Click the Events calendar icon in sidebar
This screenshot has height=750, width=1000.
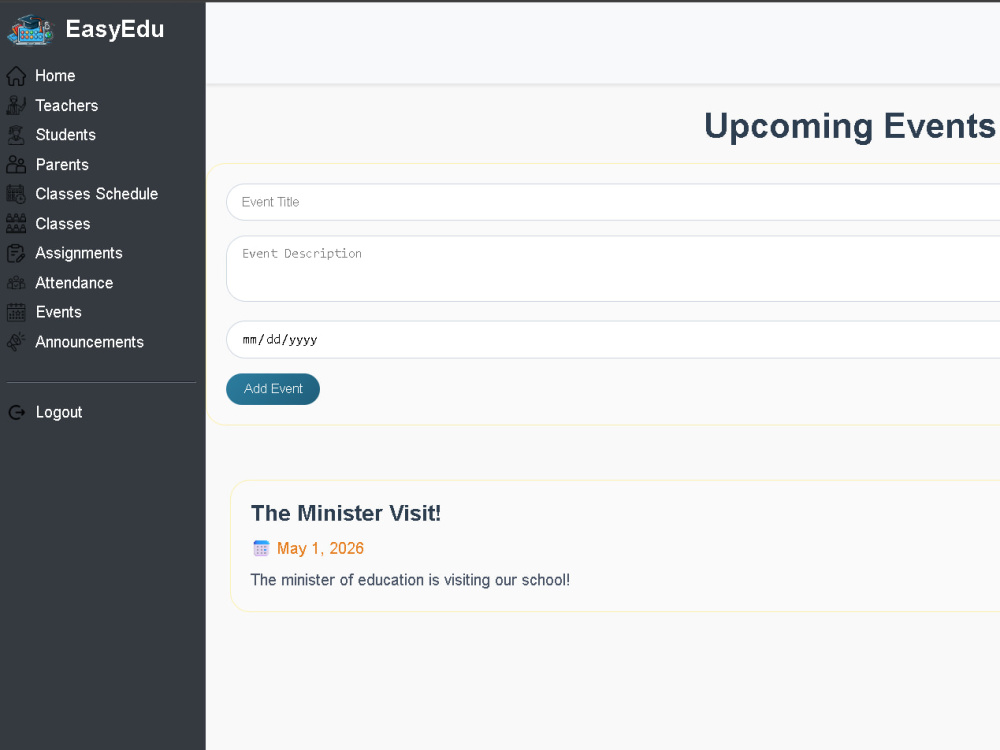(x=16, y=312)
